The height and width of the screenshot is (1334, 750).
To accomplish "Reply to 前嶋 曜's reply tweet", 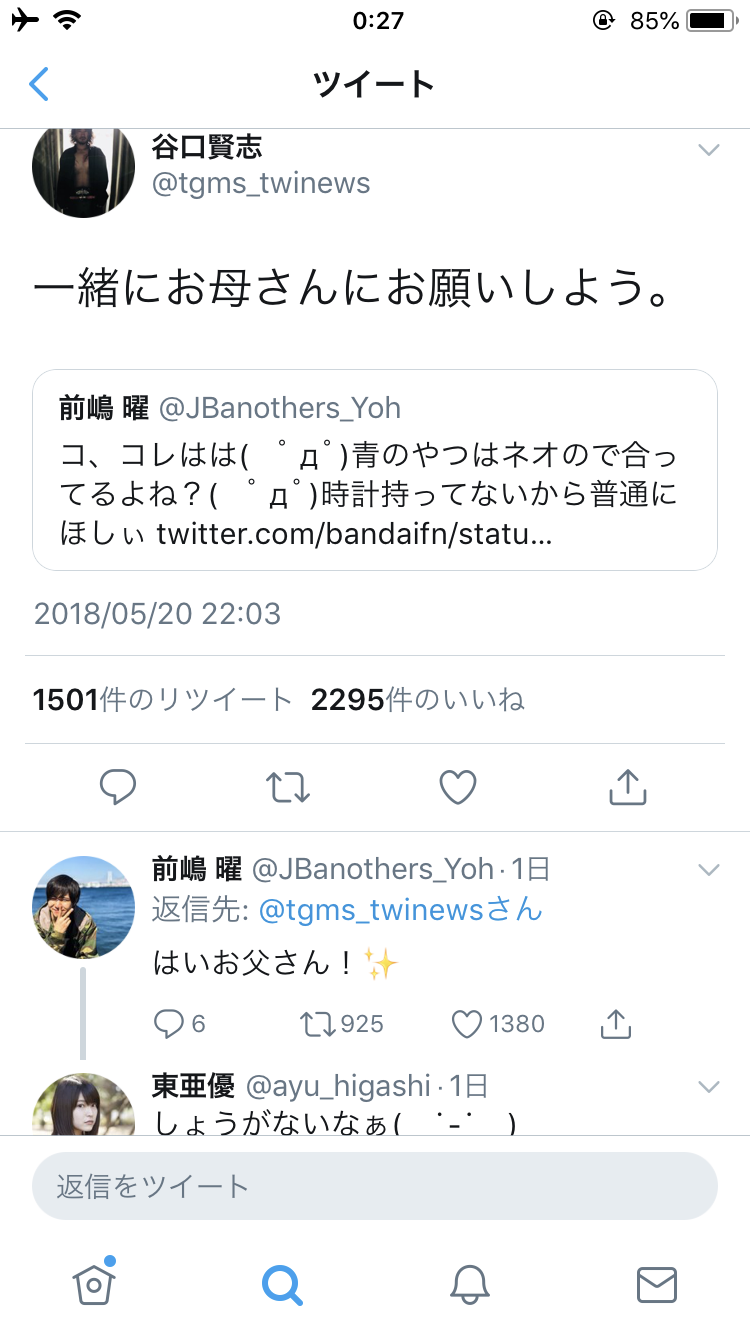I will point(170,1023).
